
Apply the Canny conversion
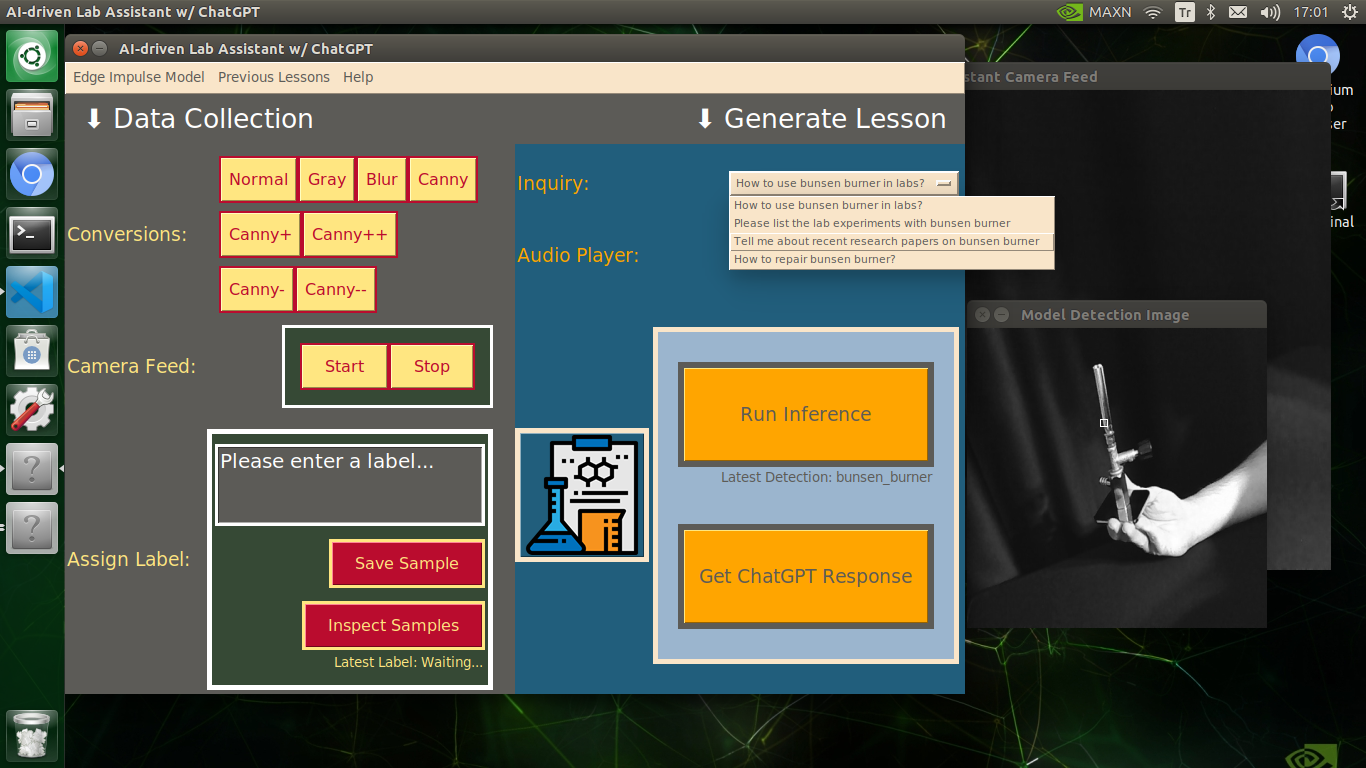point(443,179)
